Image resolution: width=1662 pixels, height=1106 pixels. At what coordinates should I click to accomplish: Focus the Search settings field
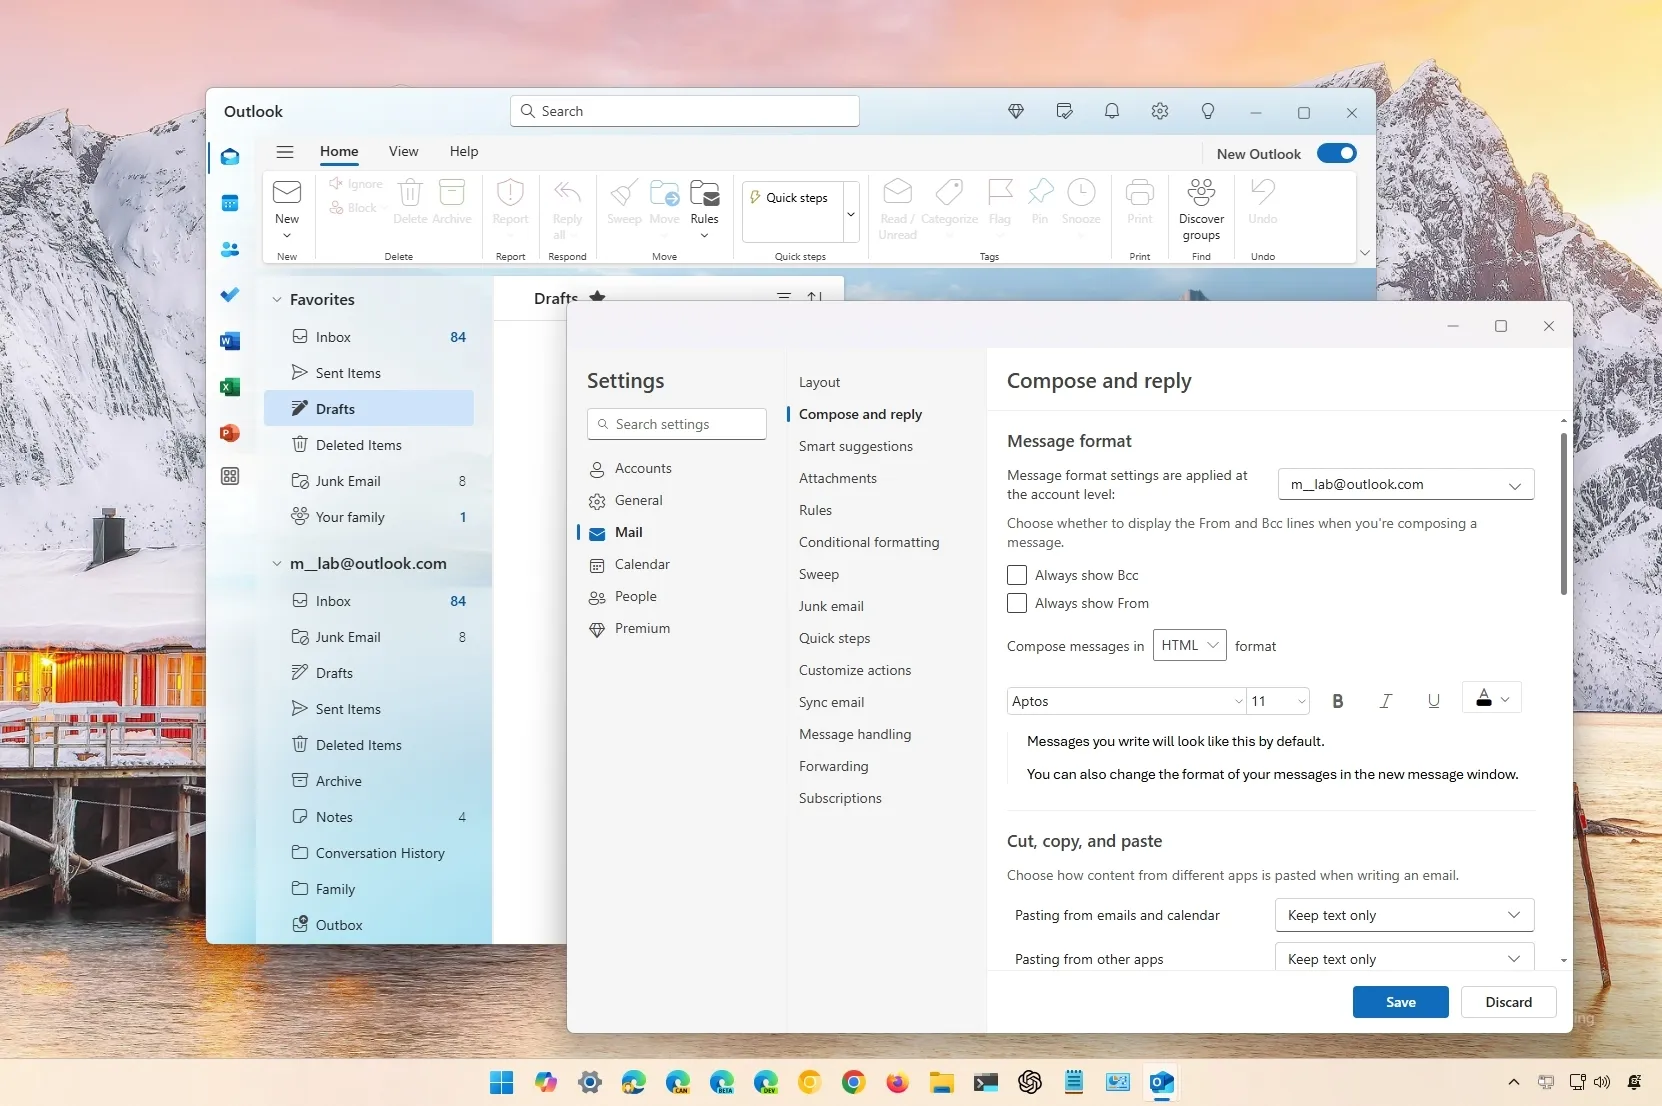click(677, 424)
